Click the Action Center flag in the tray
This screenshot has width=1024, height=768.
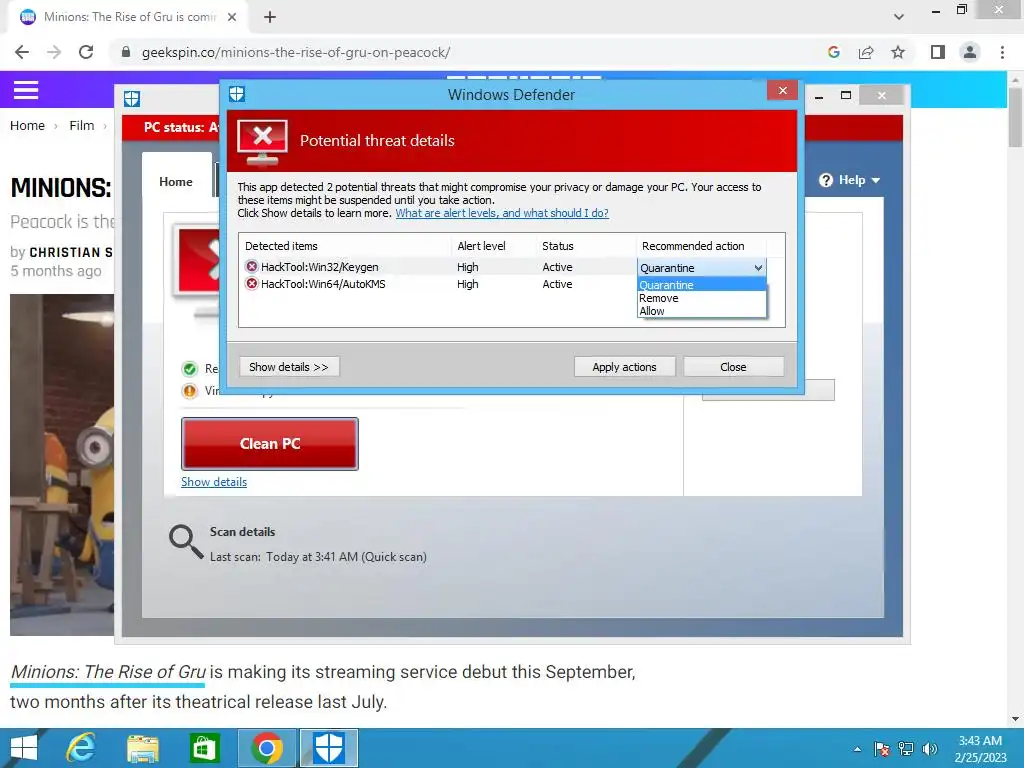[882, 749]
